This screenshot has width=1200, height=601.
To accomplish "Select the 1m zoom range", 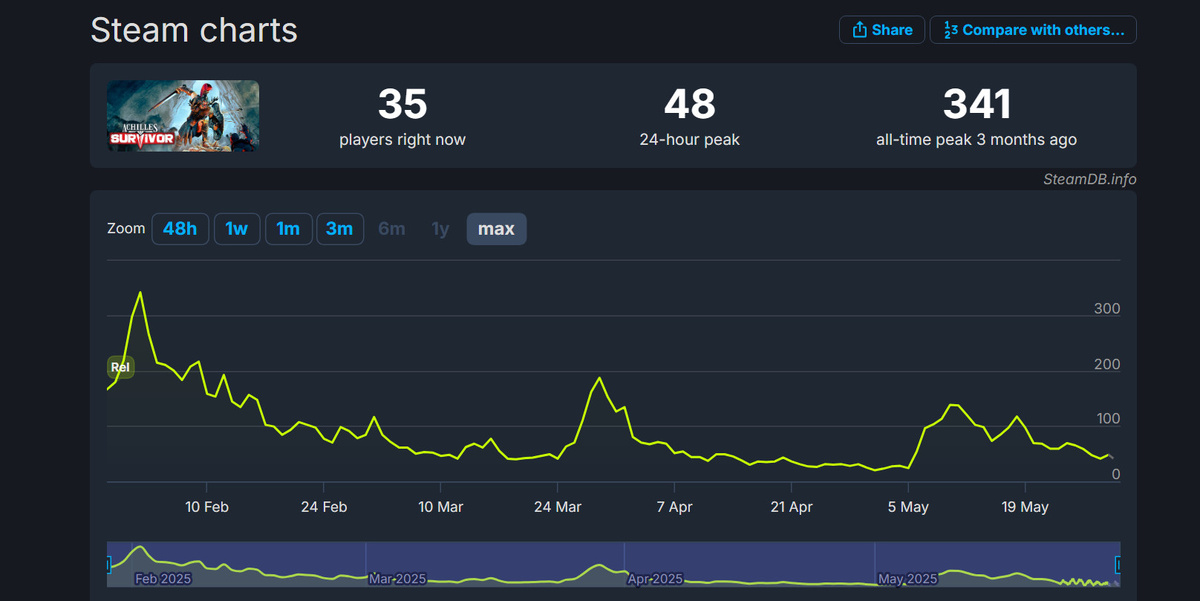I will coord(288,228).
